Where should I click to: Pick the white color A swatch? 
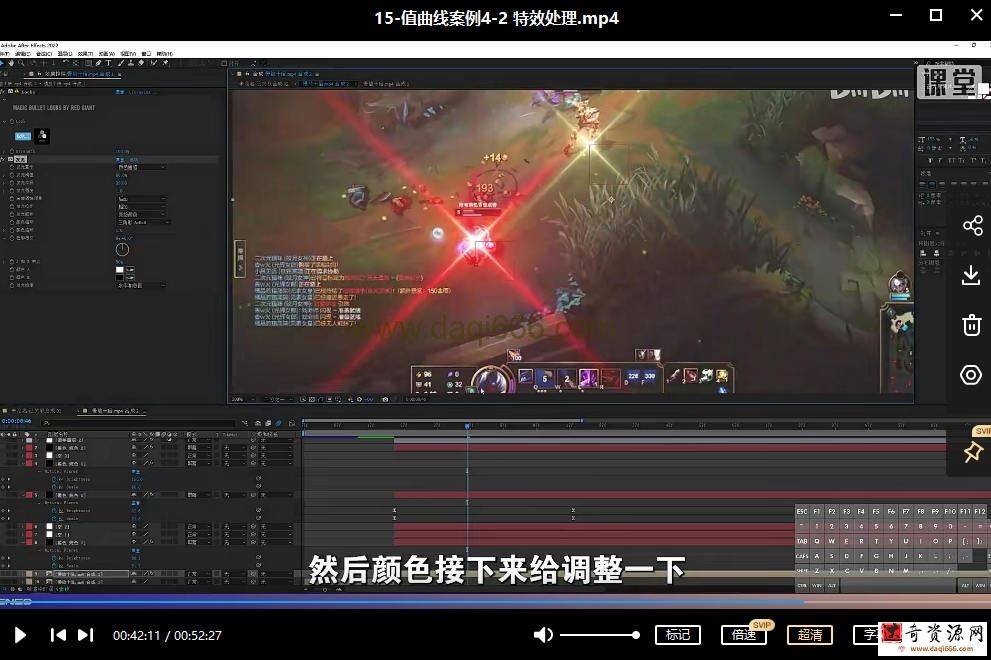click(119, 270)
